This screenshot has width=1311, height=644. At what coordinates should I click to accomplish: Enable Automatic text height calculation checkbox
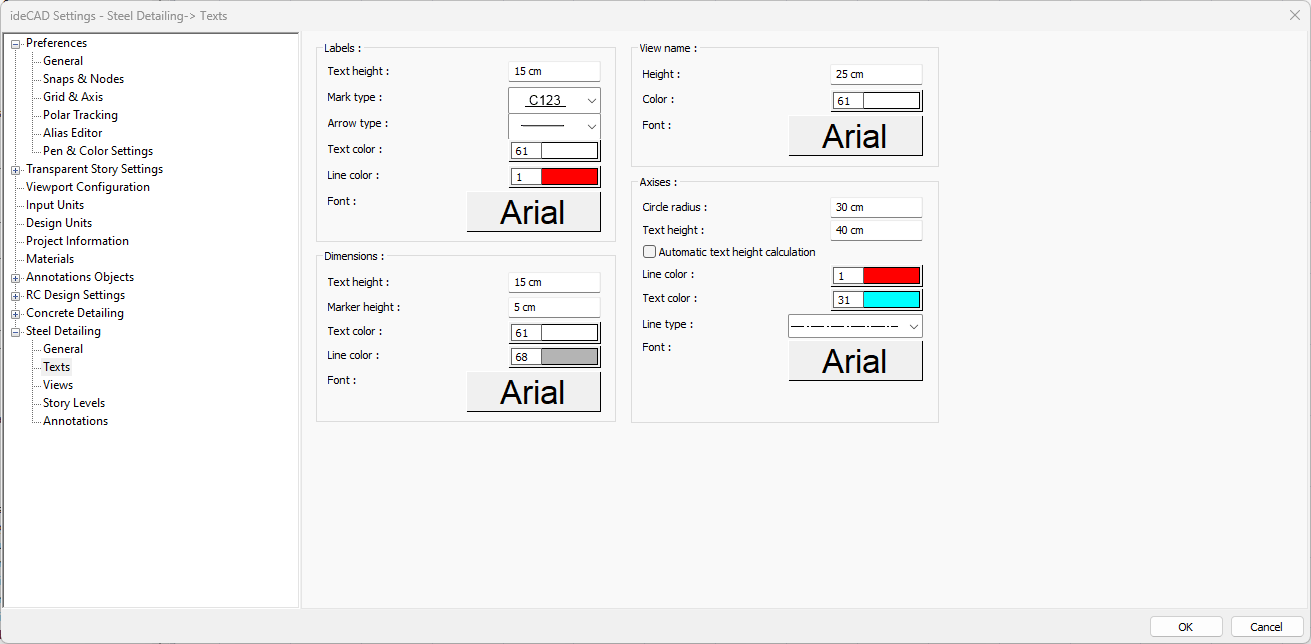tap(649, 252)
